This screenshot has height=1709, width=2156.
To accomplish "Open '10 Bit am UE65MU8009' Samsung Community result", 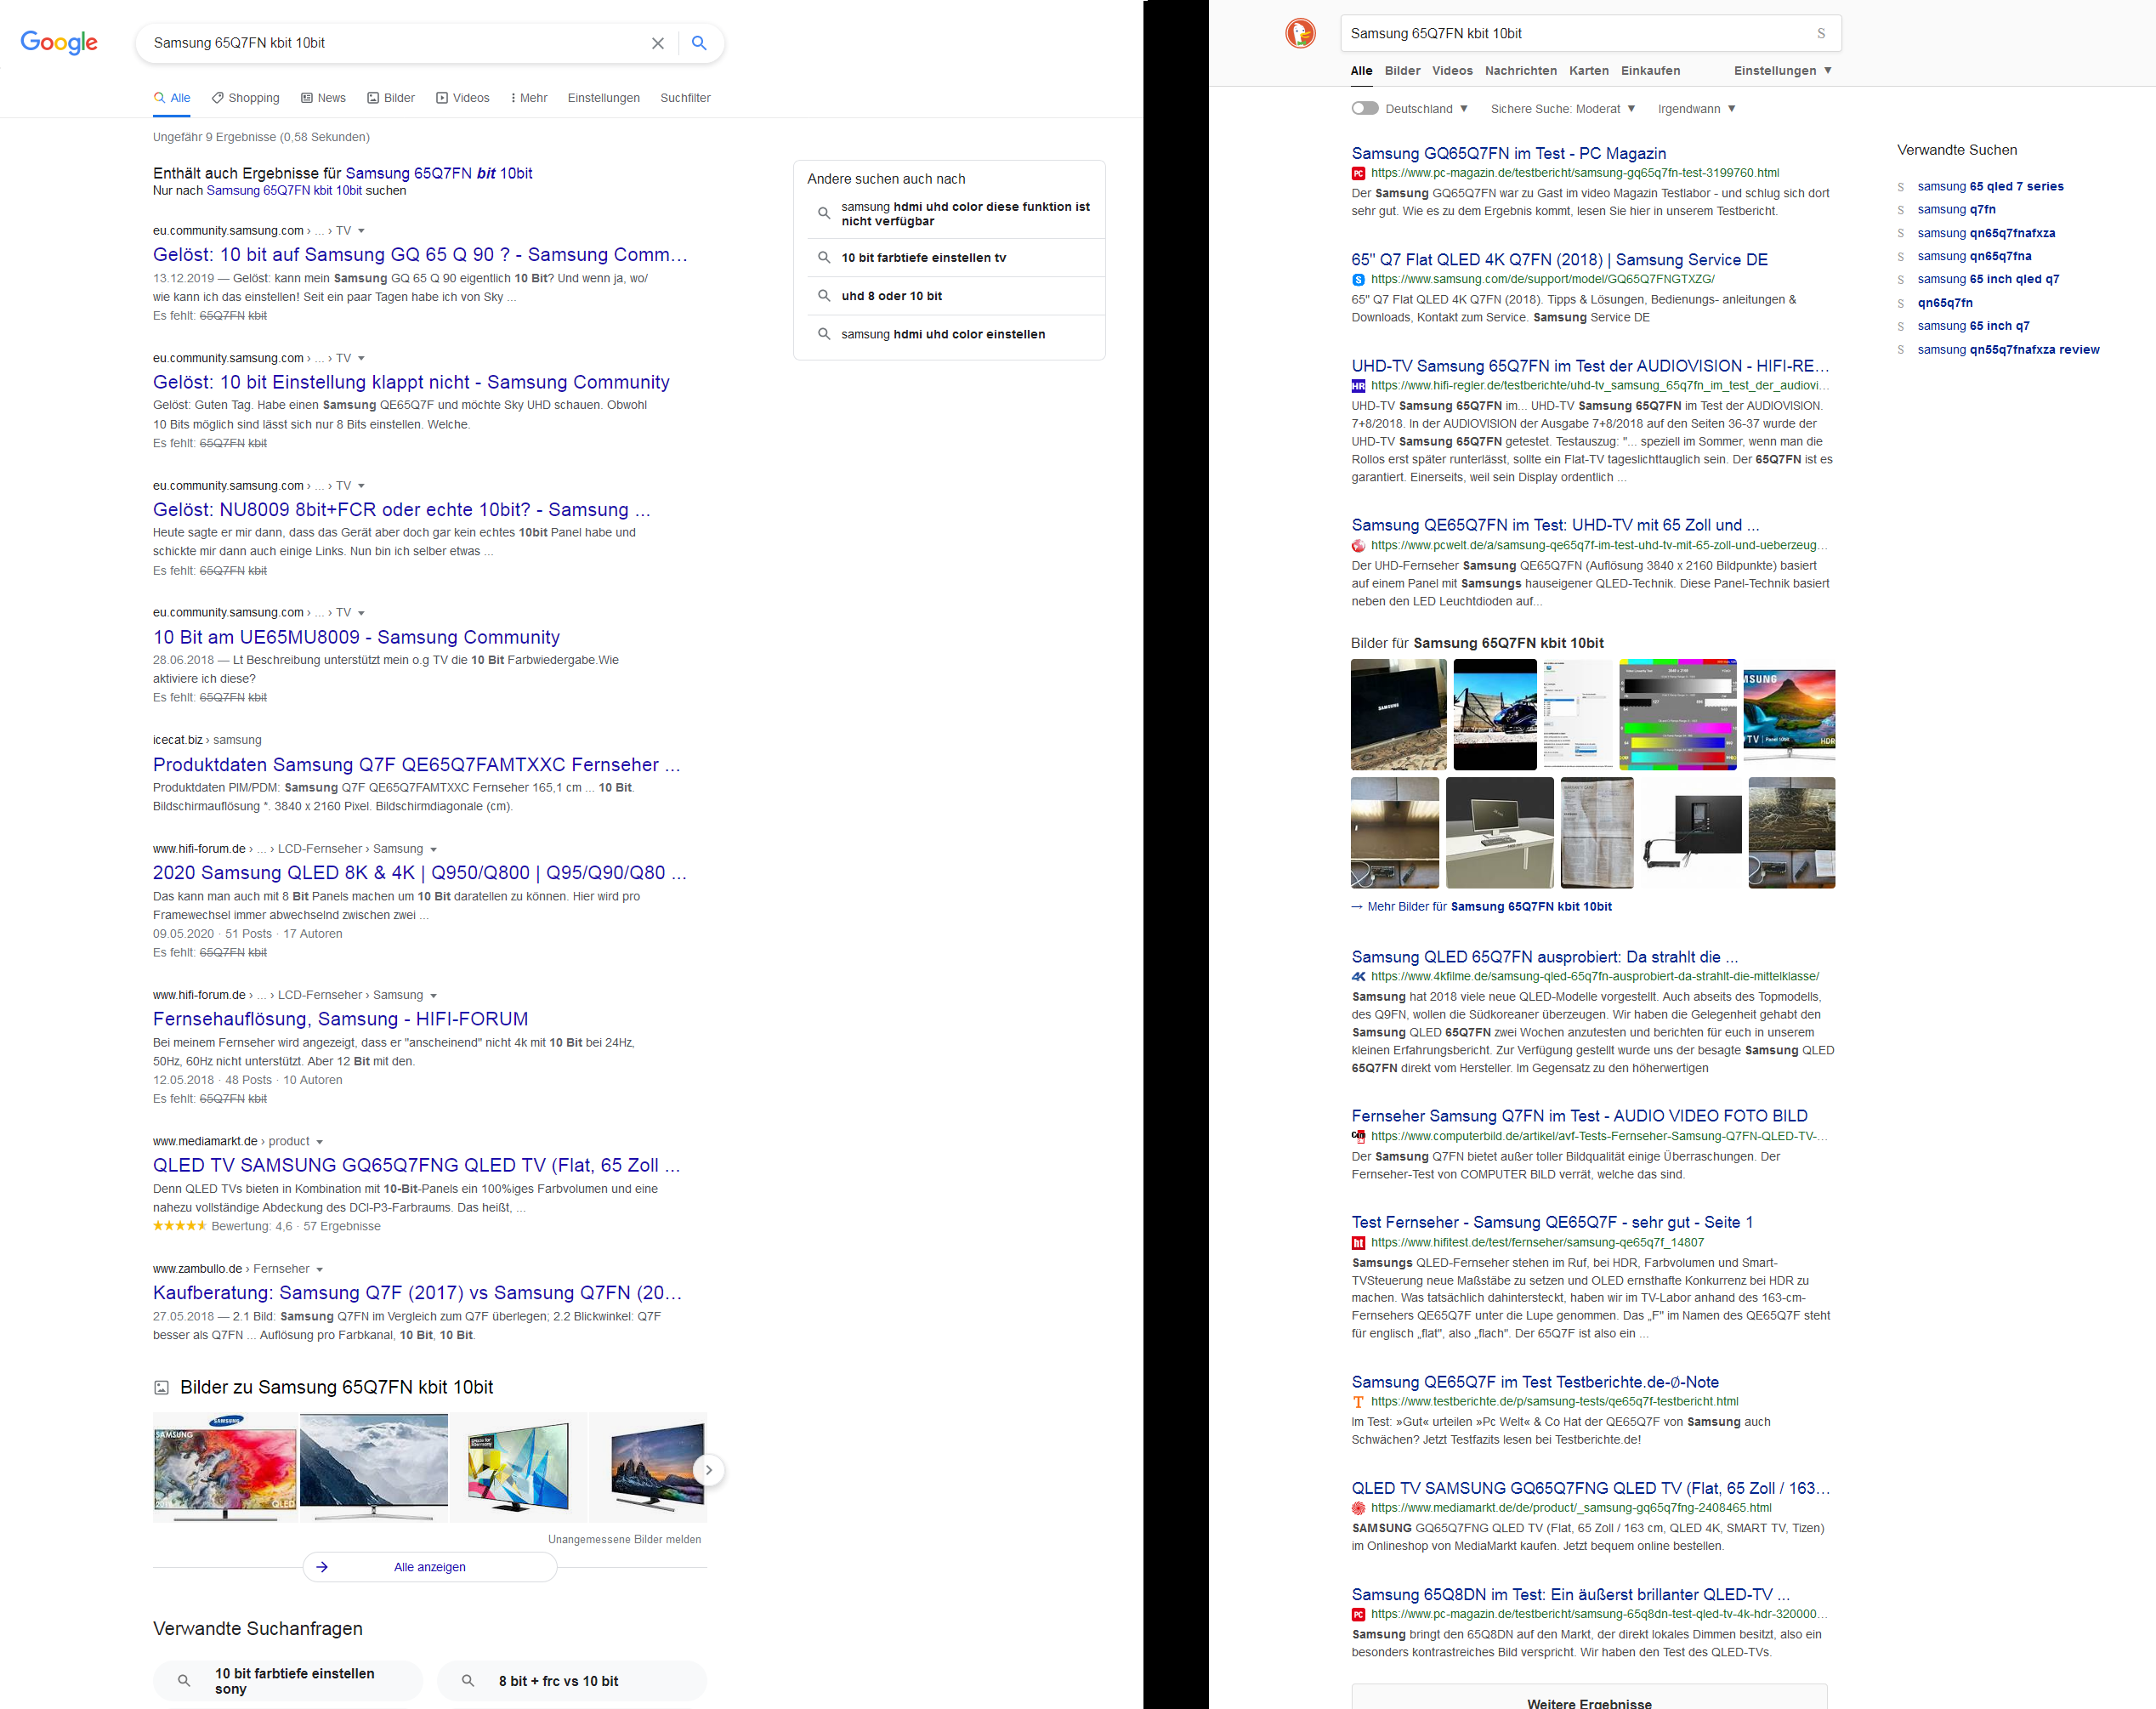I will [356, 636].
